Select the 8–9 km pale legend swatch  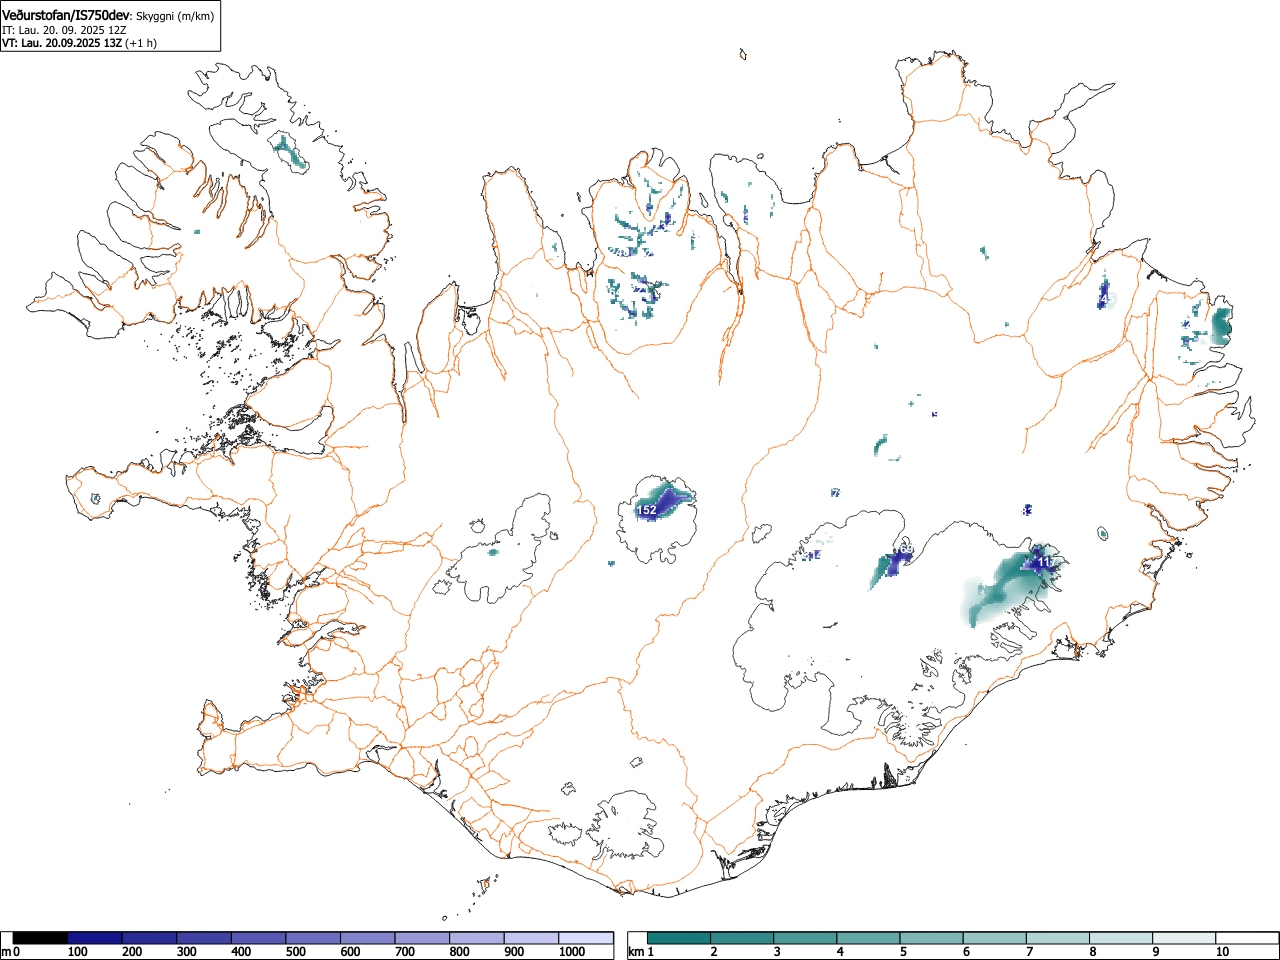1120,938
